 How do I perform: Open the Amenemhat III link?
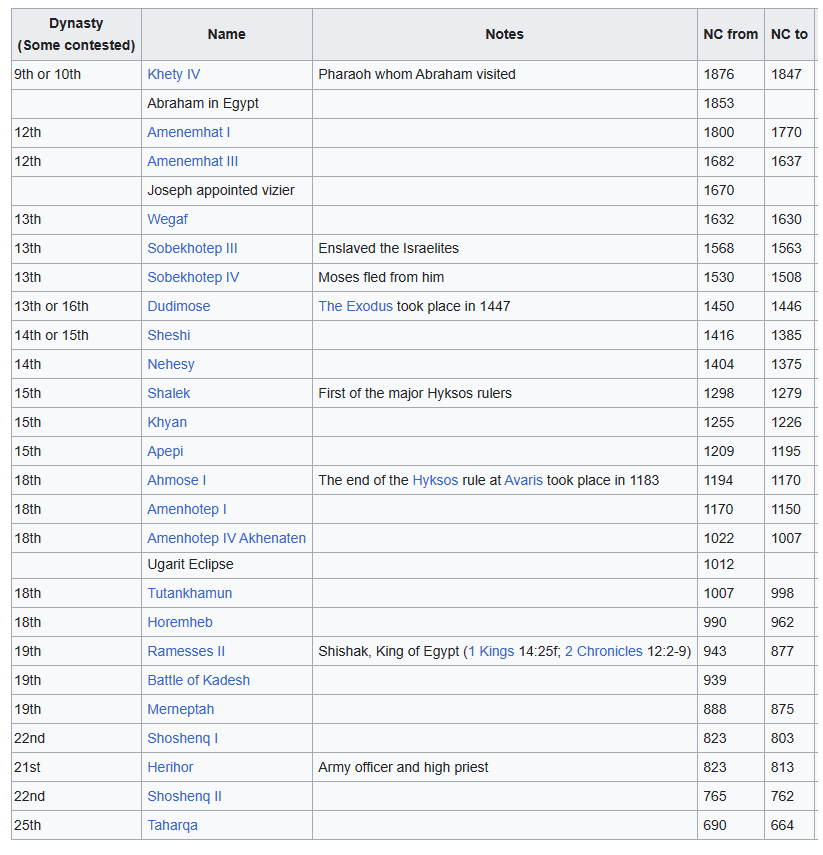pyautogui.click(x=193, y=161)
